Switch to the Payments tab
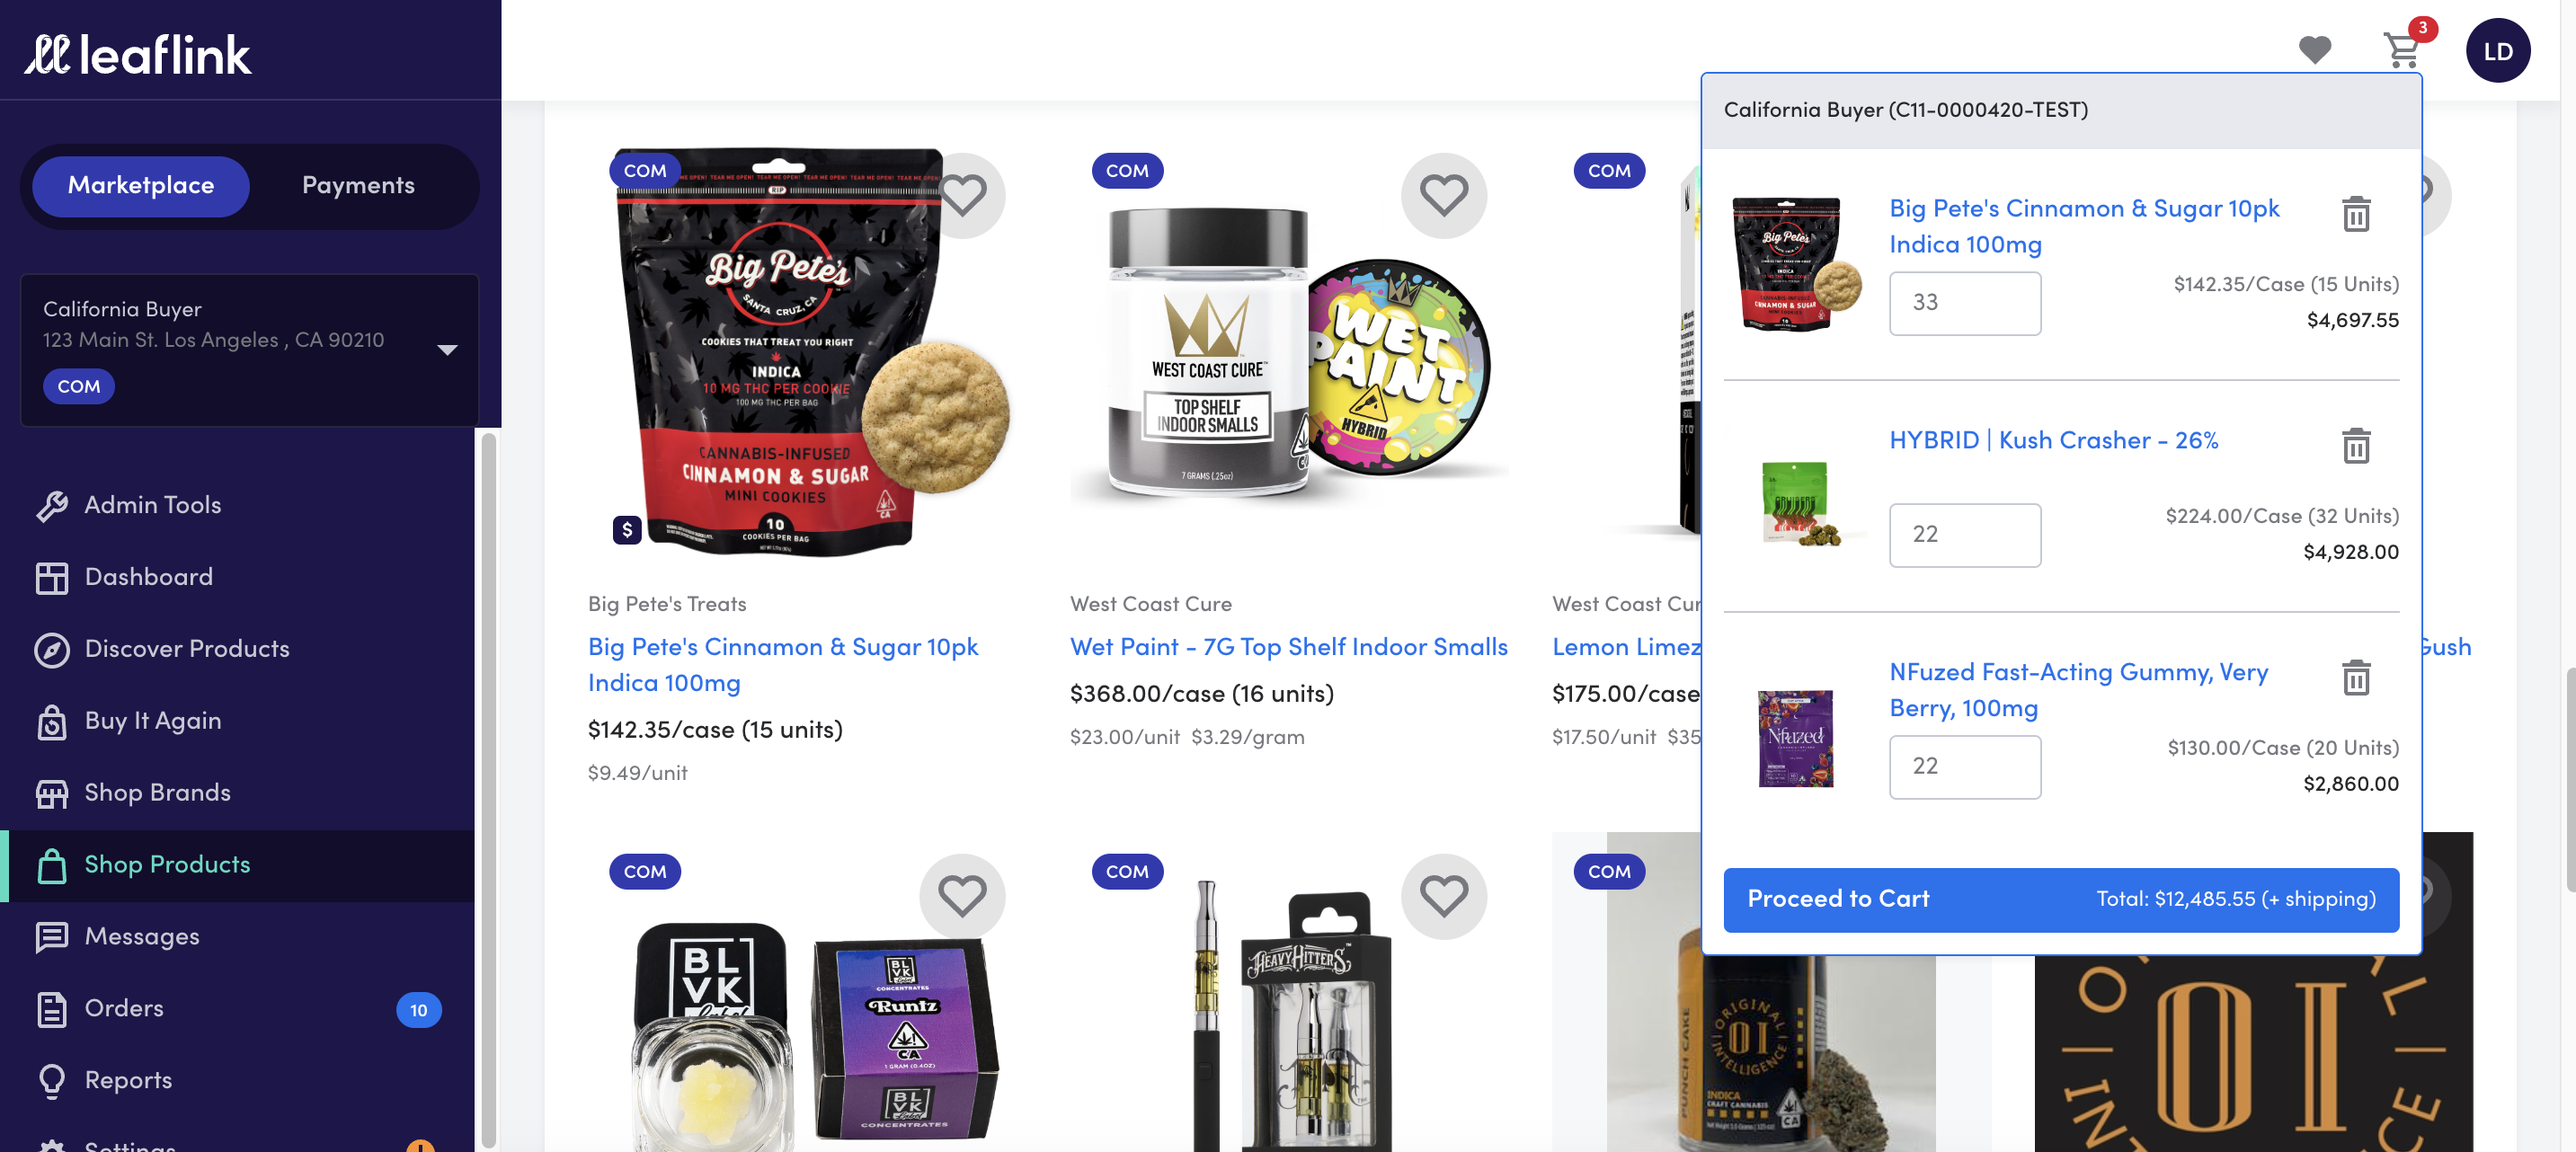2576x1152 pixels. point(358,186)
